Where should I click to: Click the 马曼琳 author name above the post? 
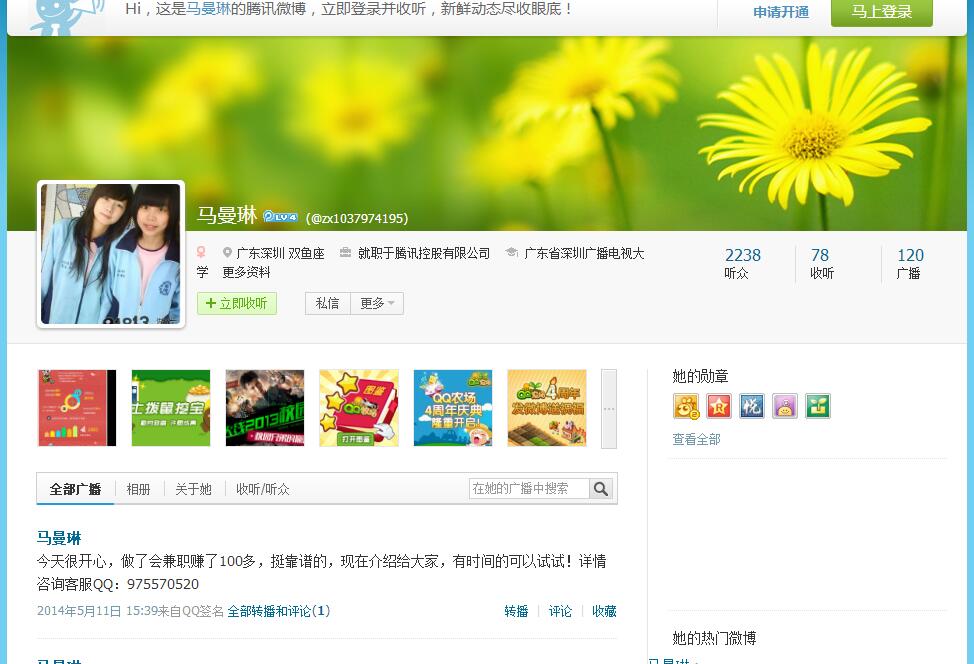coord(59,538)
